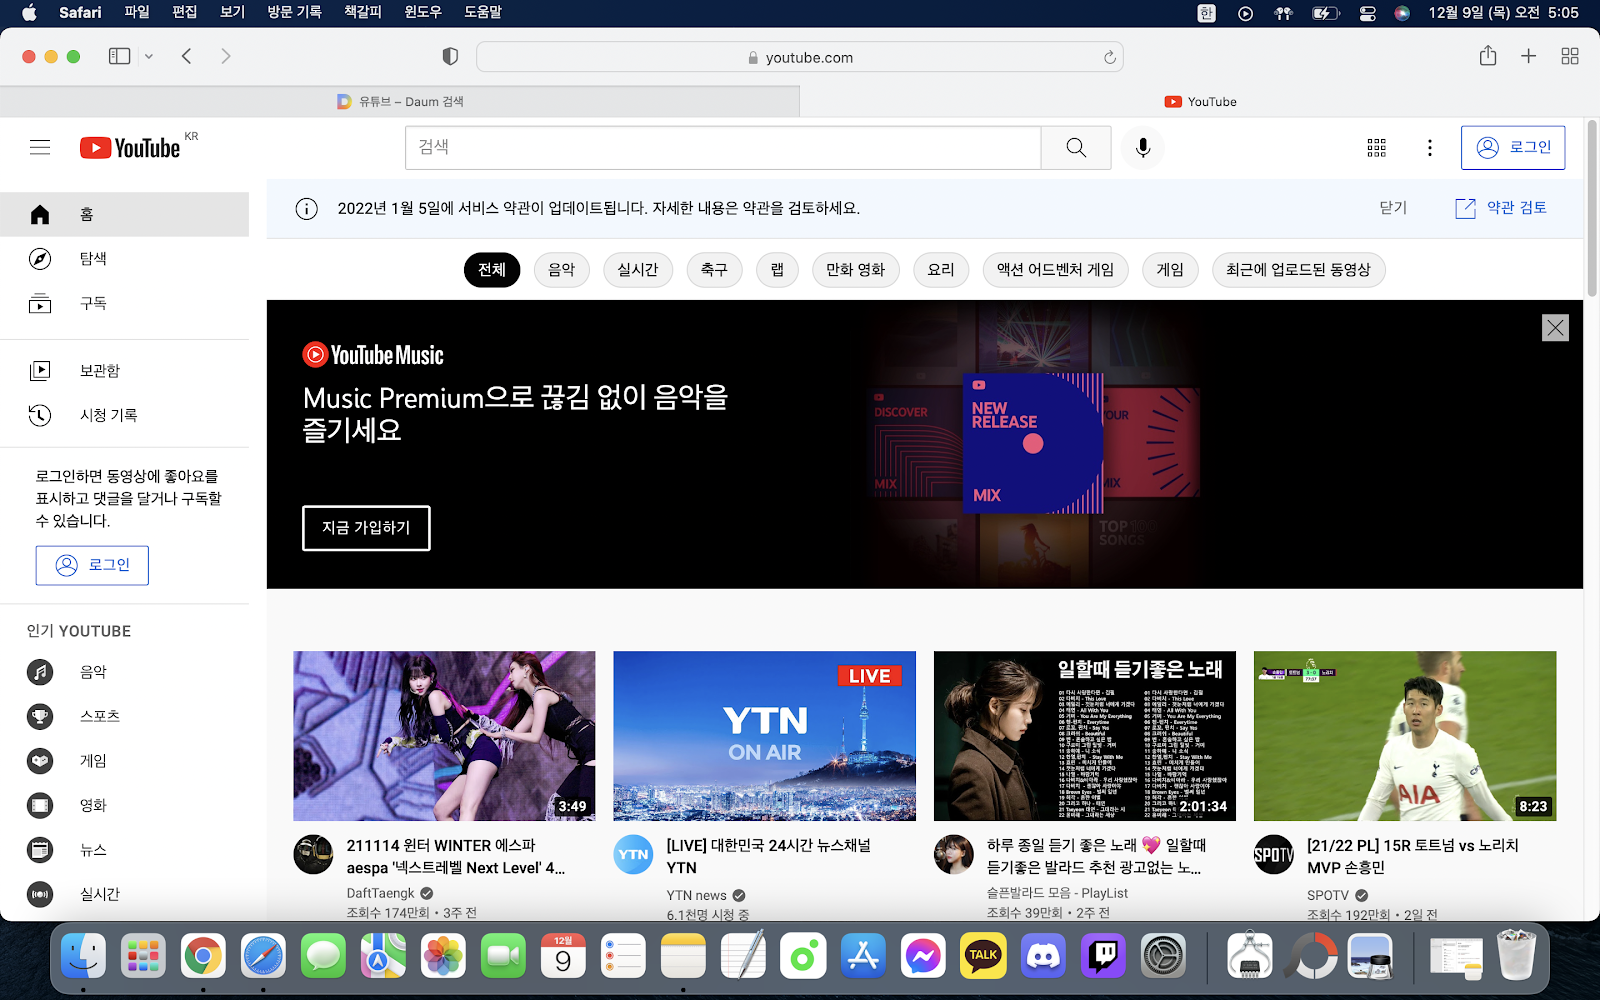Open 영화 item in sidebar
Screen dimensions: 1600x1000
pos(124,805)
